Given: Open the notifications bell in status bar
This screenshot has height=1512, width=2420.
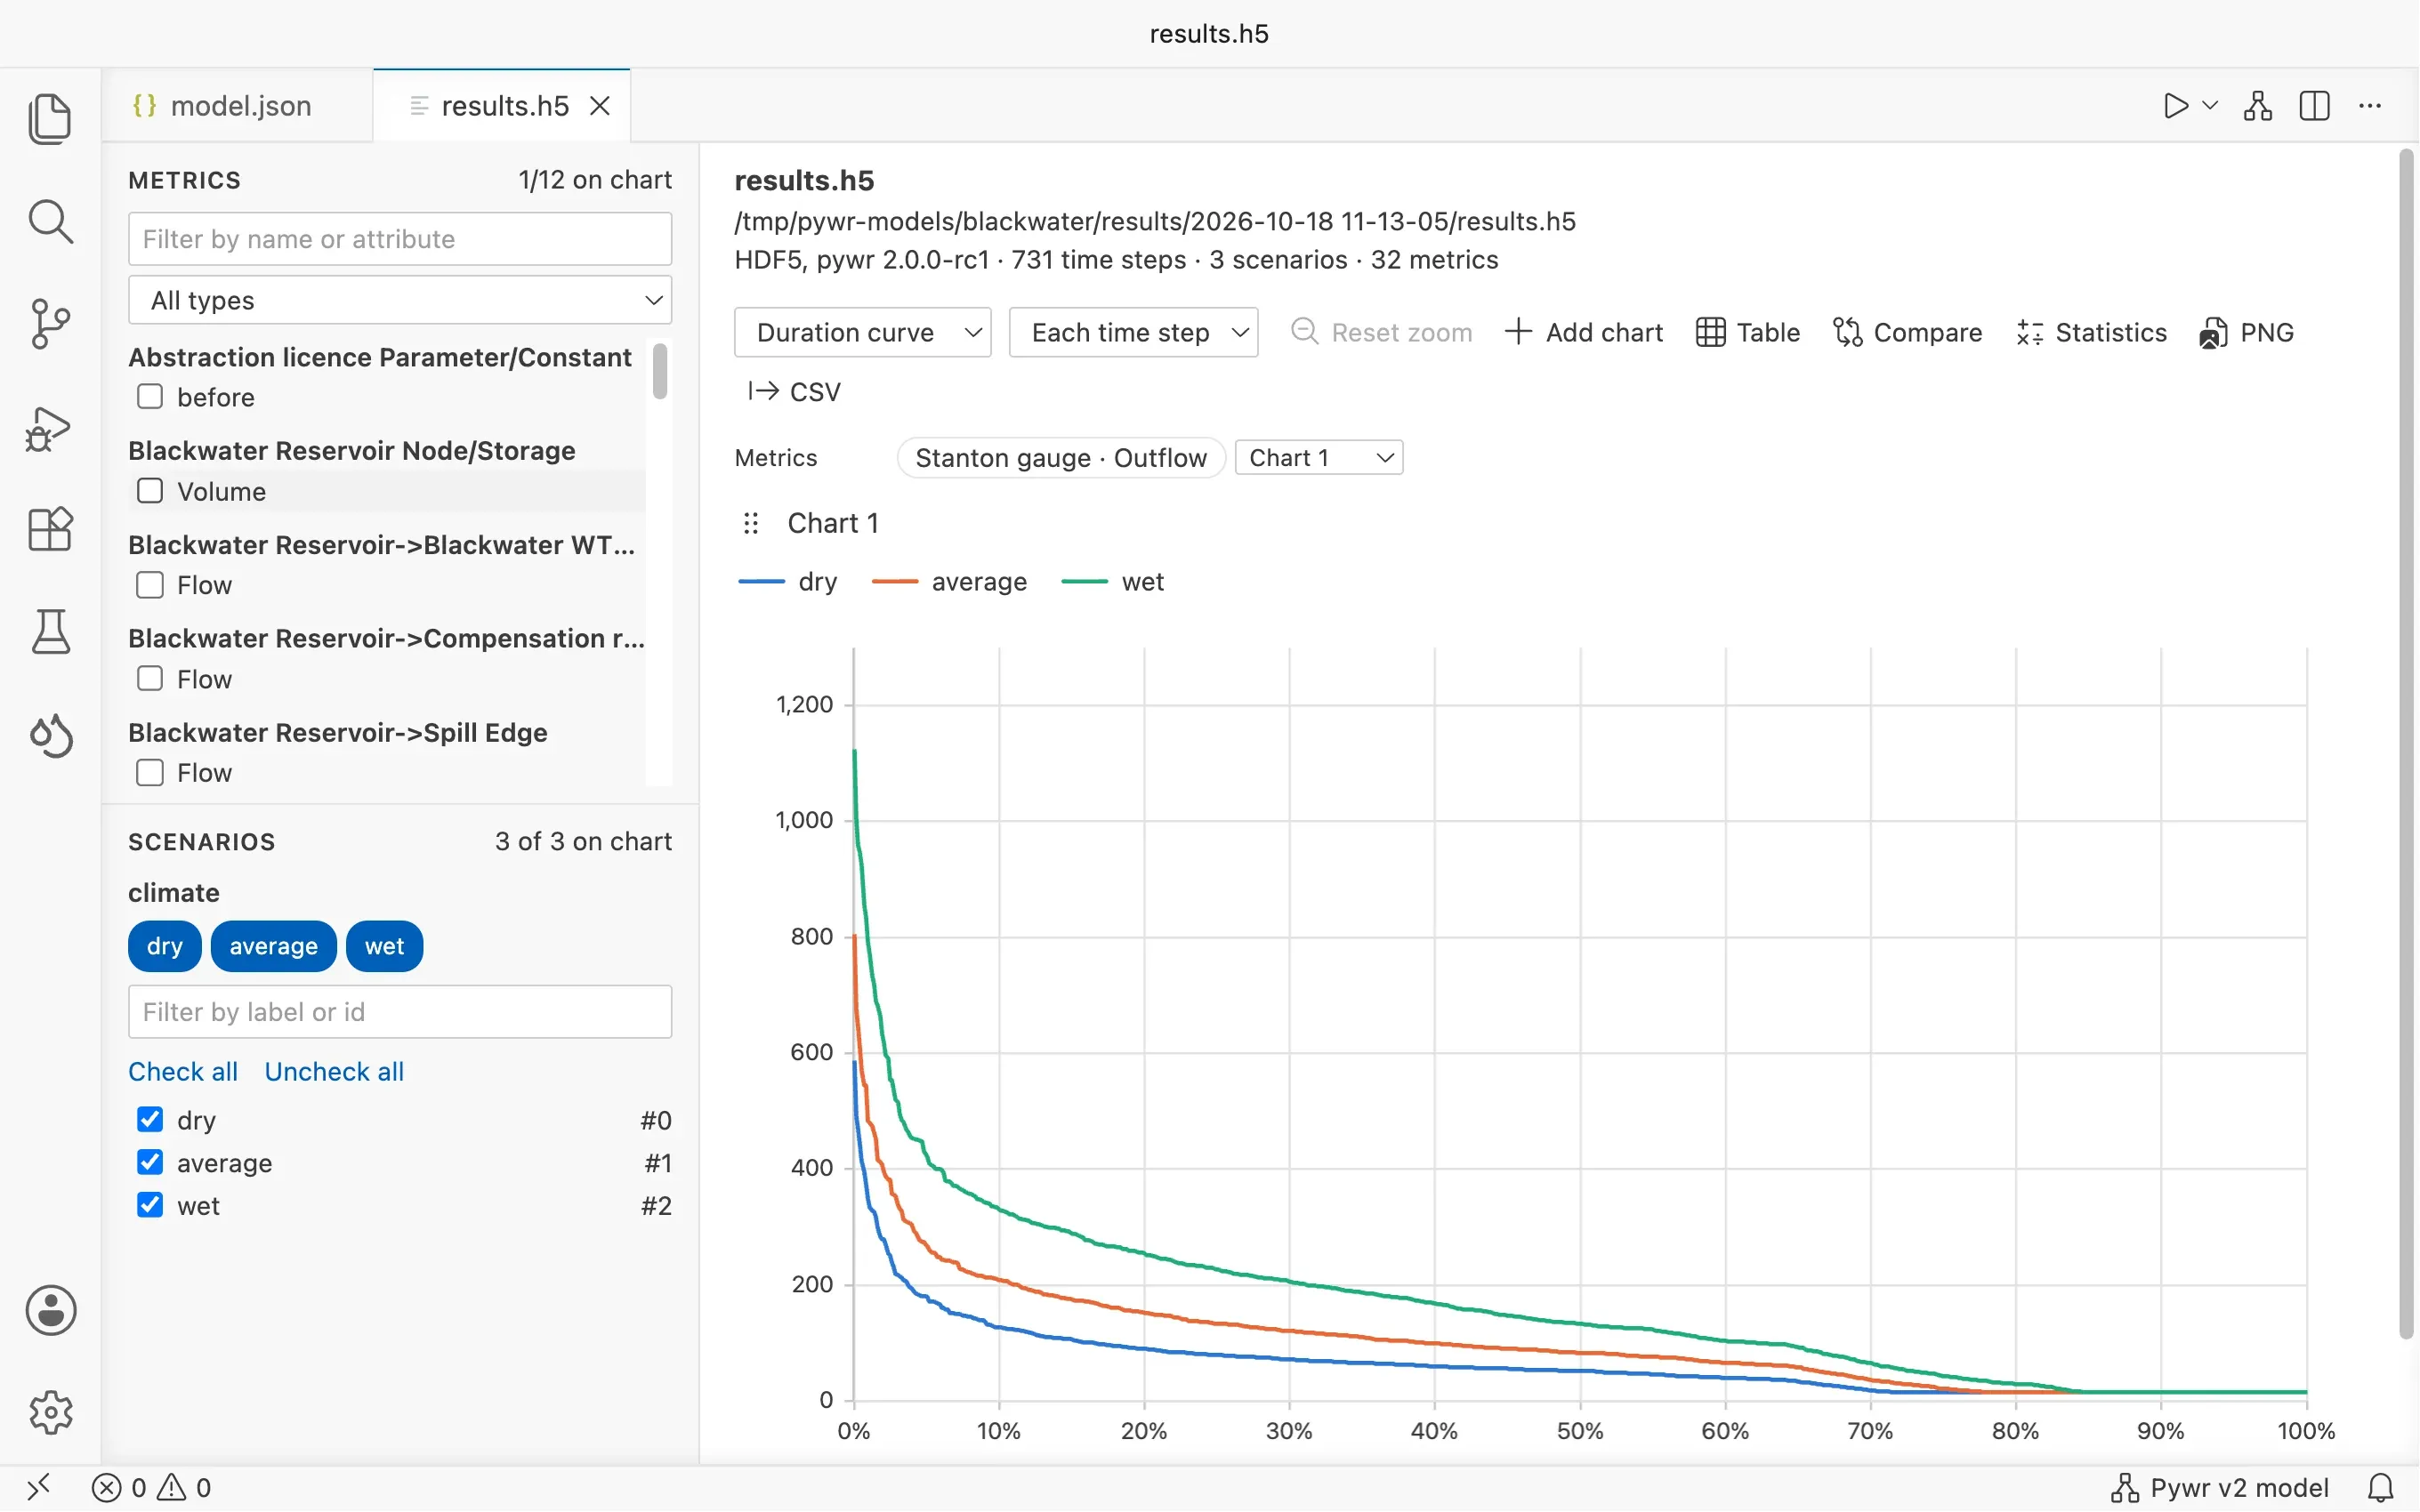Looking at the screenshot, I should click(x=2381, y=1488).
